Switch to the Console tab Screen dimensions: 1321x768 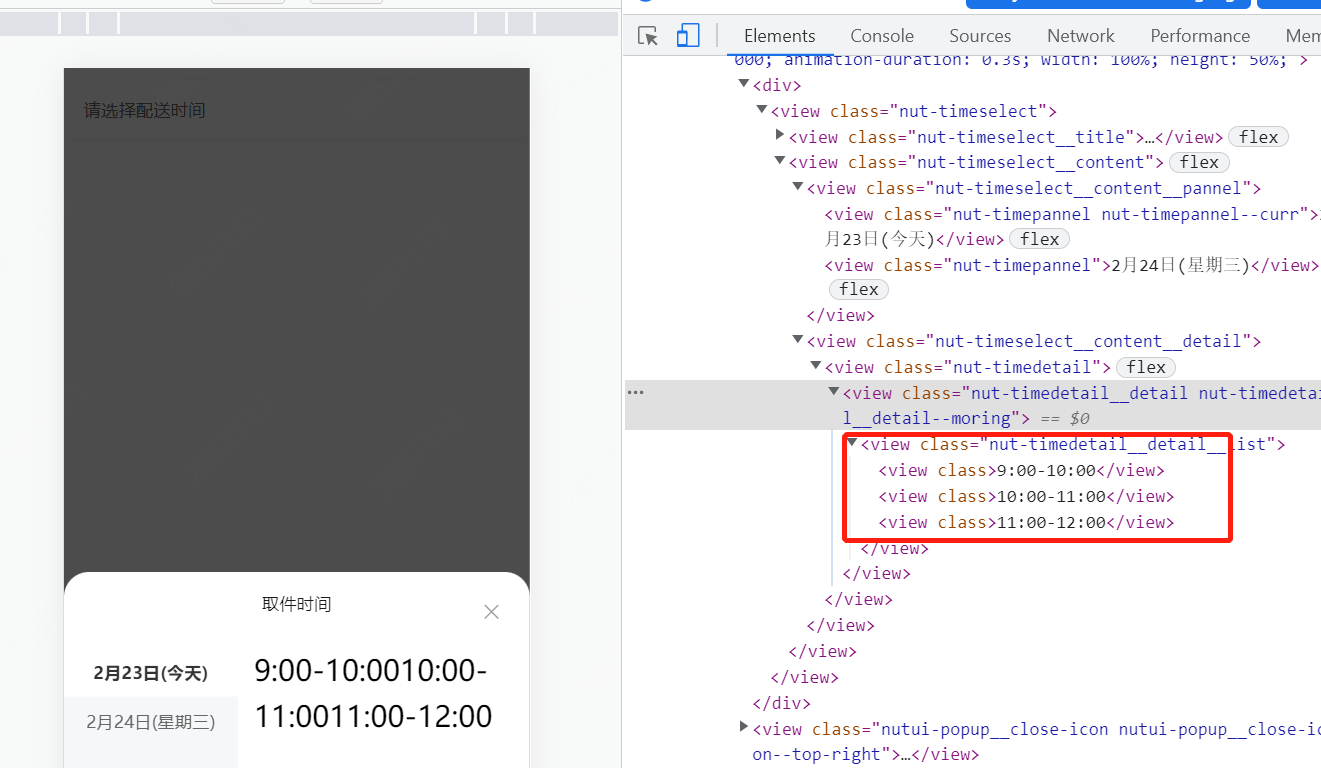coord(882,36)
